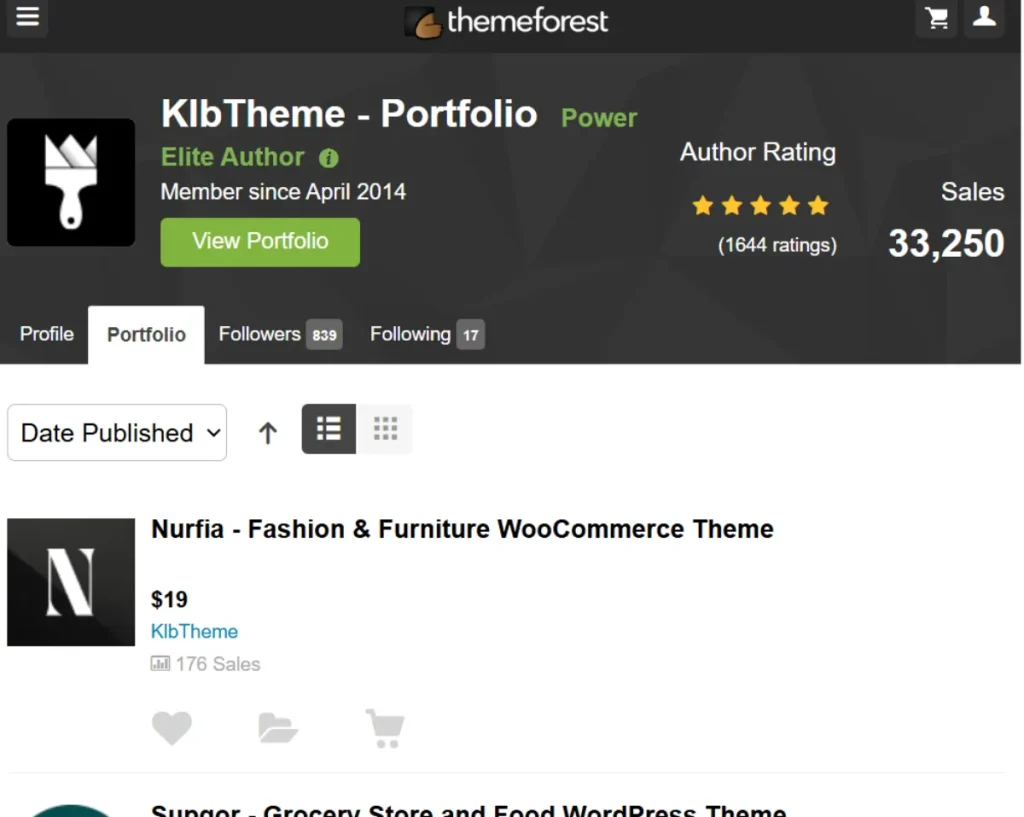The image size is (1024, 817).
Task: Toggle sort direction arrow
Action: point(267,432)
